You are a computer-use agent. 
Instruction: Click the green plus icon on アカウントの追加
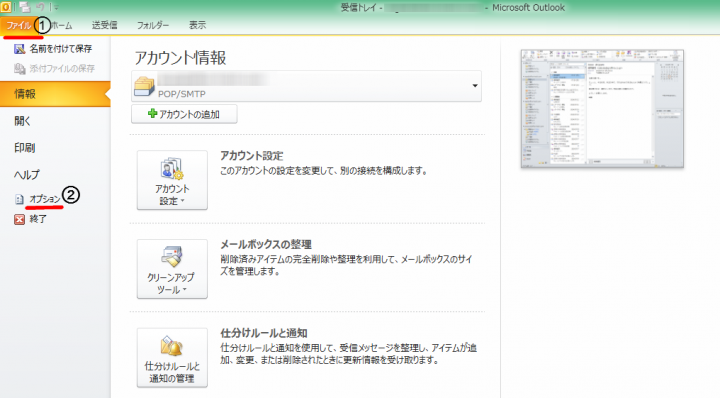tap(152, 113)
